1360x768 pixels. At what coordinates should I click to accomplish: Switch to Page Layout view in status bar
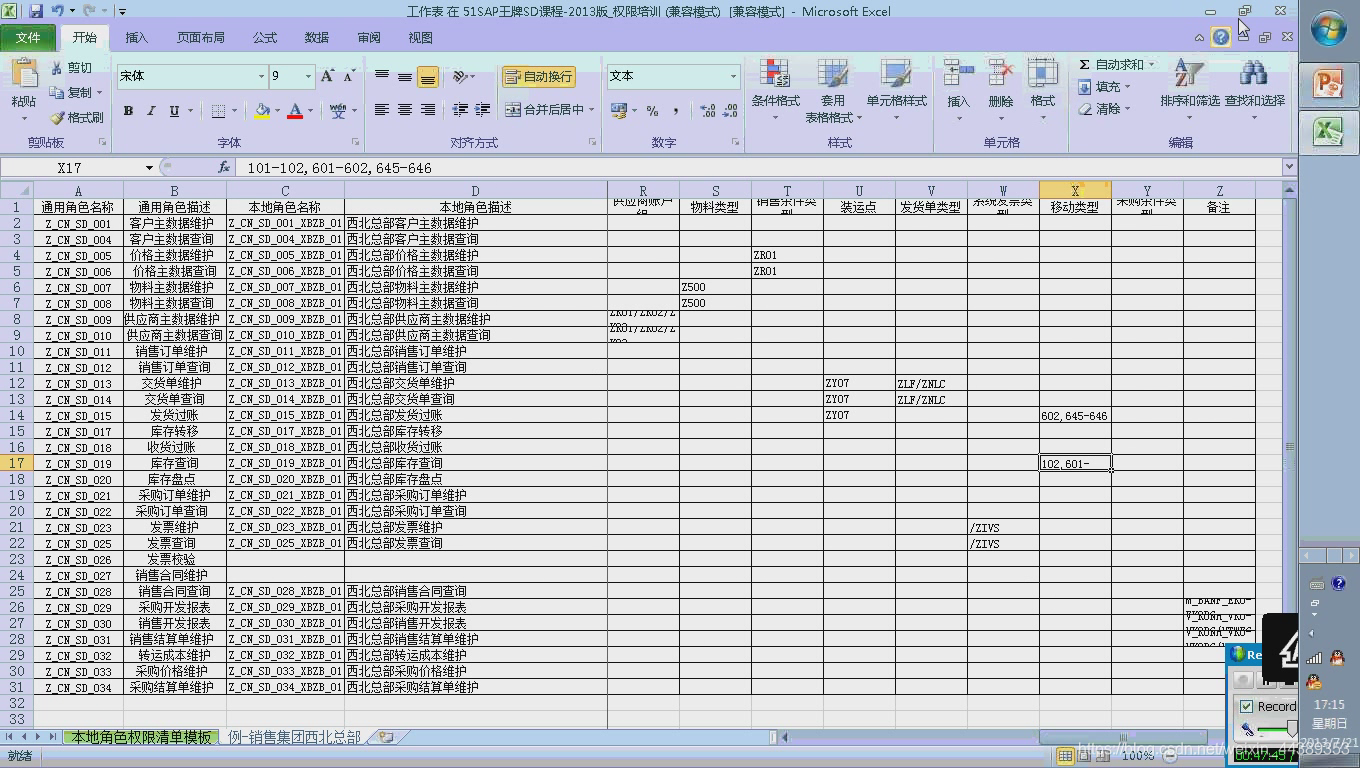click(1084, 756)
